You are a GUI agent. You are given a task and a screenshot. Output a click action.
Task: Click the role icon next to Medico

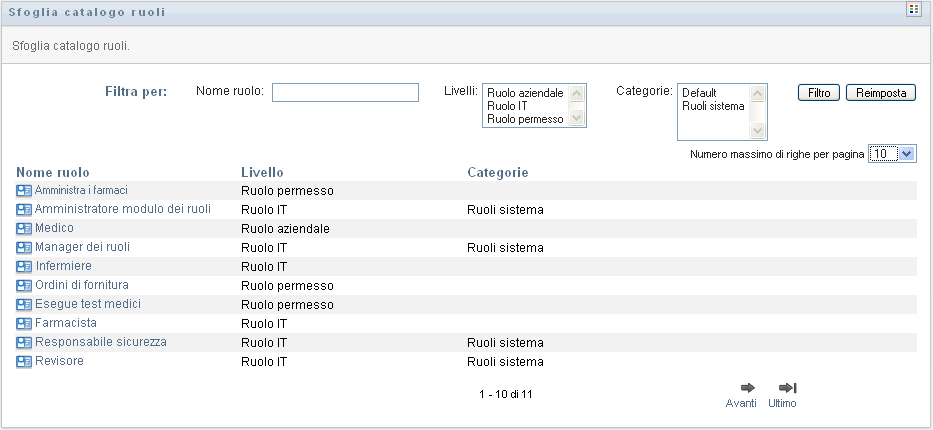pos(24,228)
